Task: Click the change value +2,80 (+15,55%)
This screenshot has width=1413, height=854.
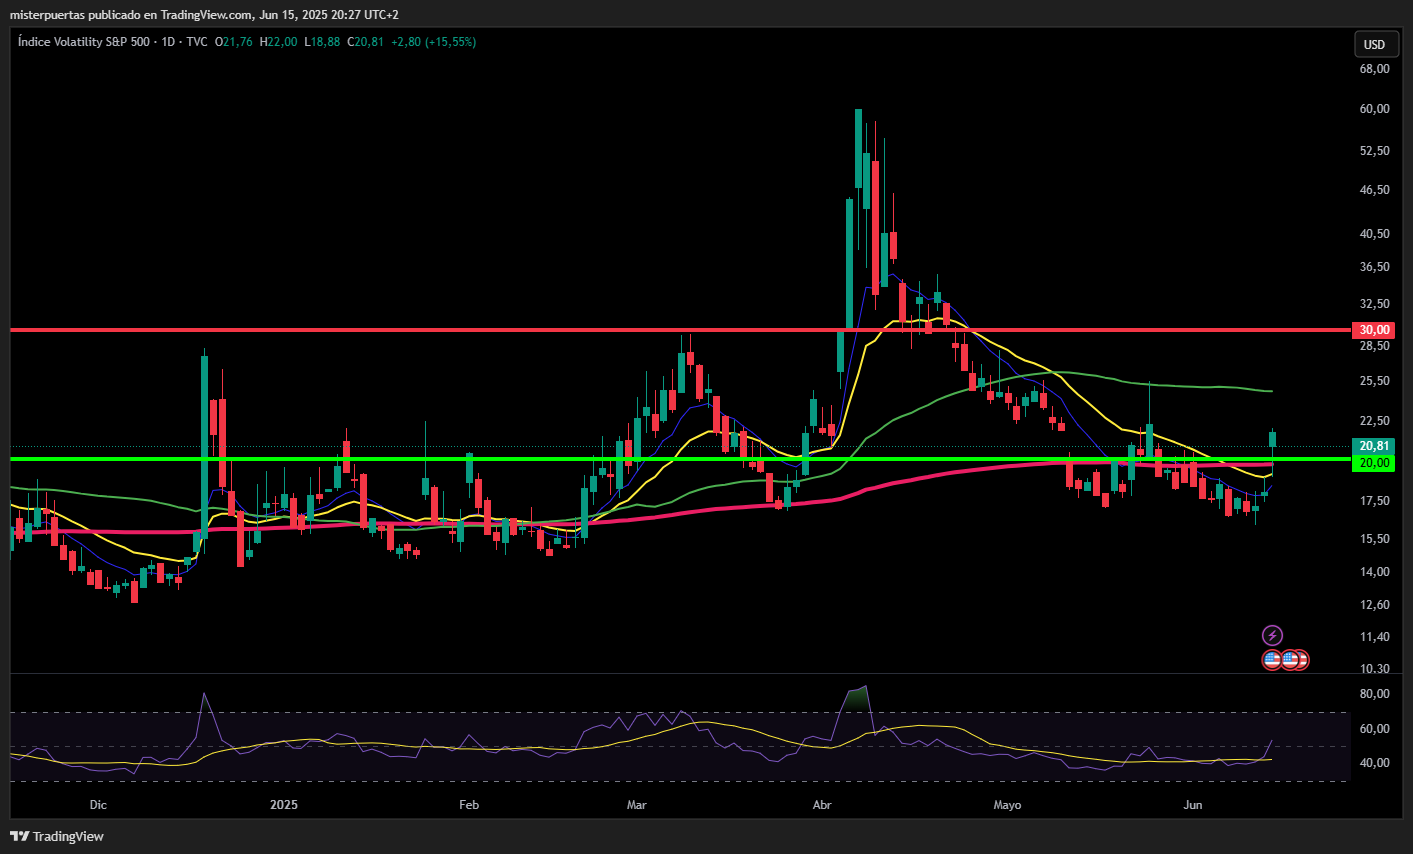Action: [x=433, y=42]
